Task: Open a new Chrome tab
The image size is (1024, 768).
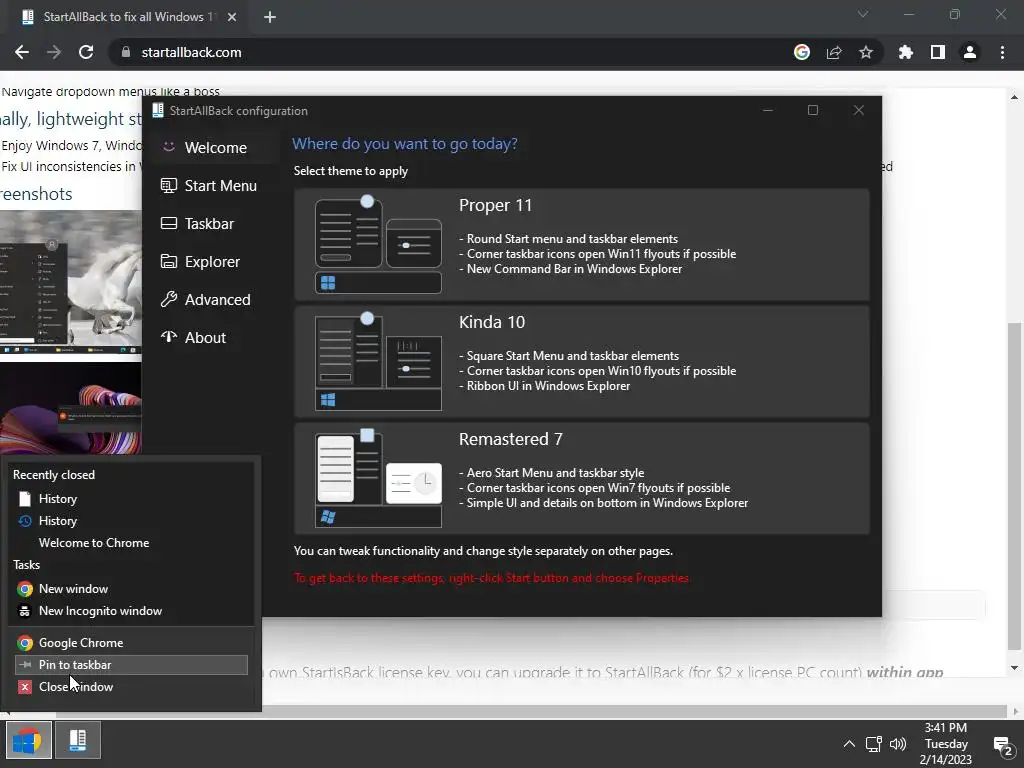Action: (x=270, y=17)
